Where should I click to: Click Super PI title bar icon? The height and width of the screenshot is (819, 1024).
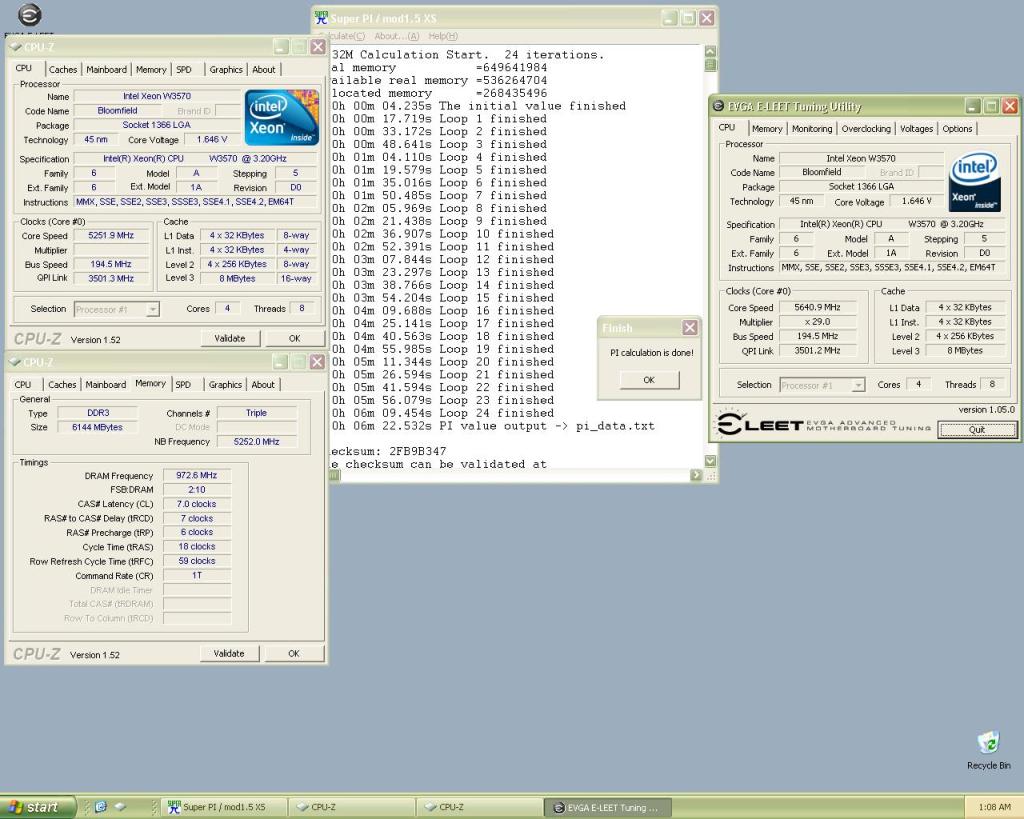coord(321,18)
